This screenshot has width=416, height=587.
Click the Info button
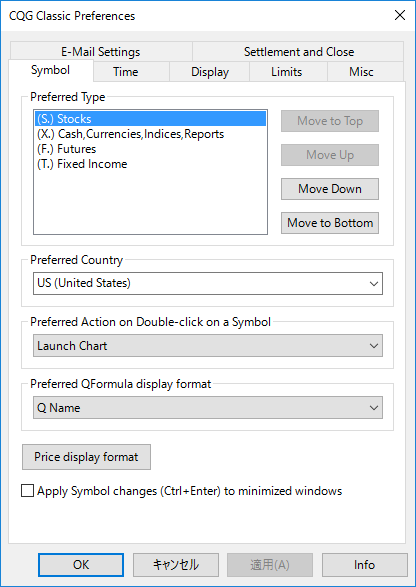[x=365, y=565]
